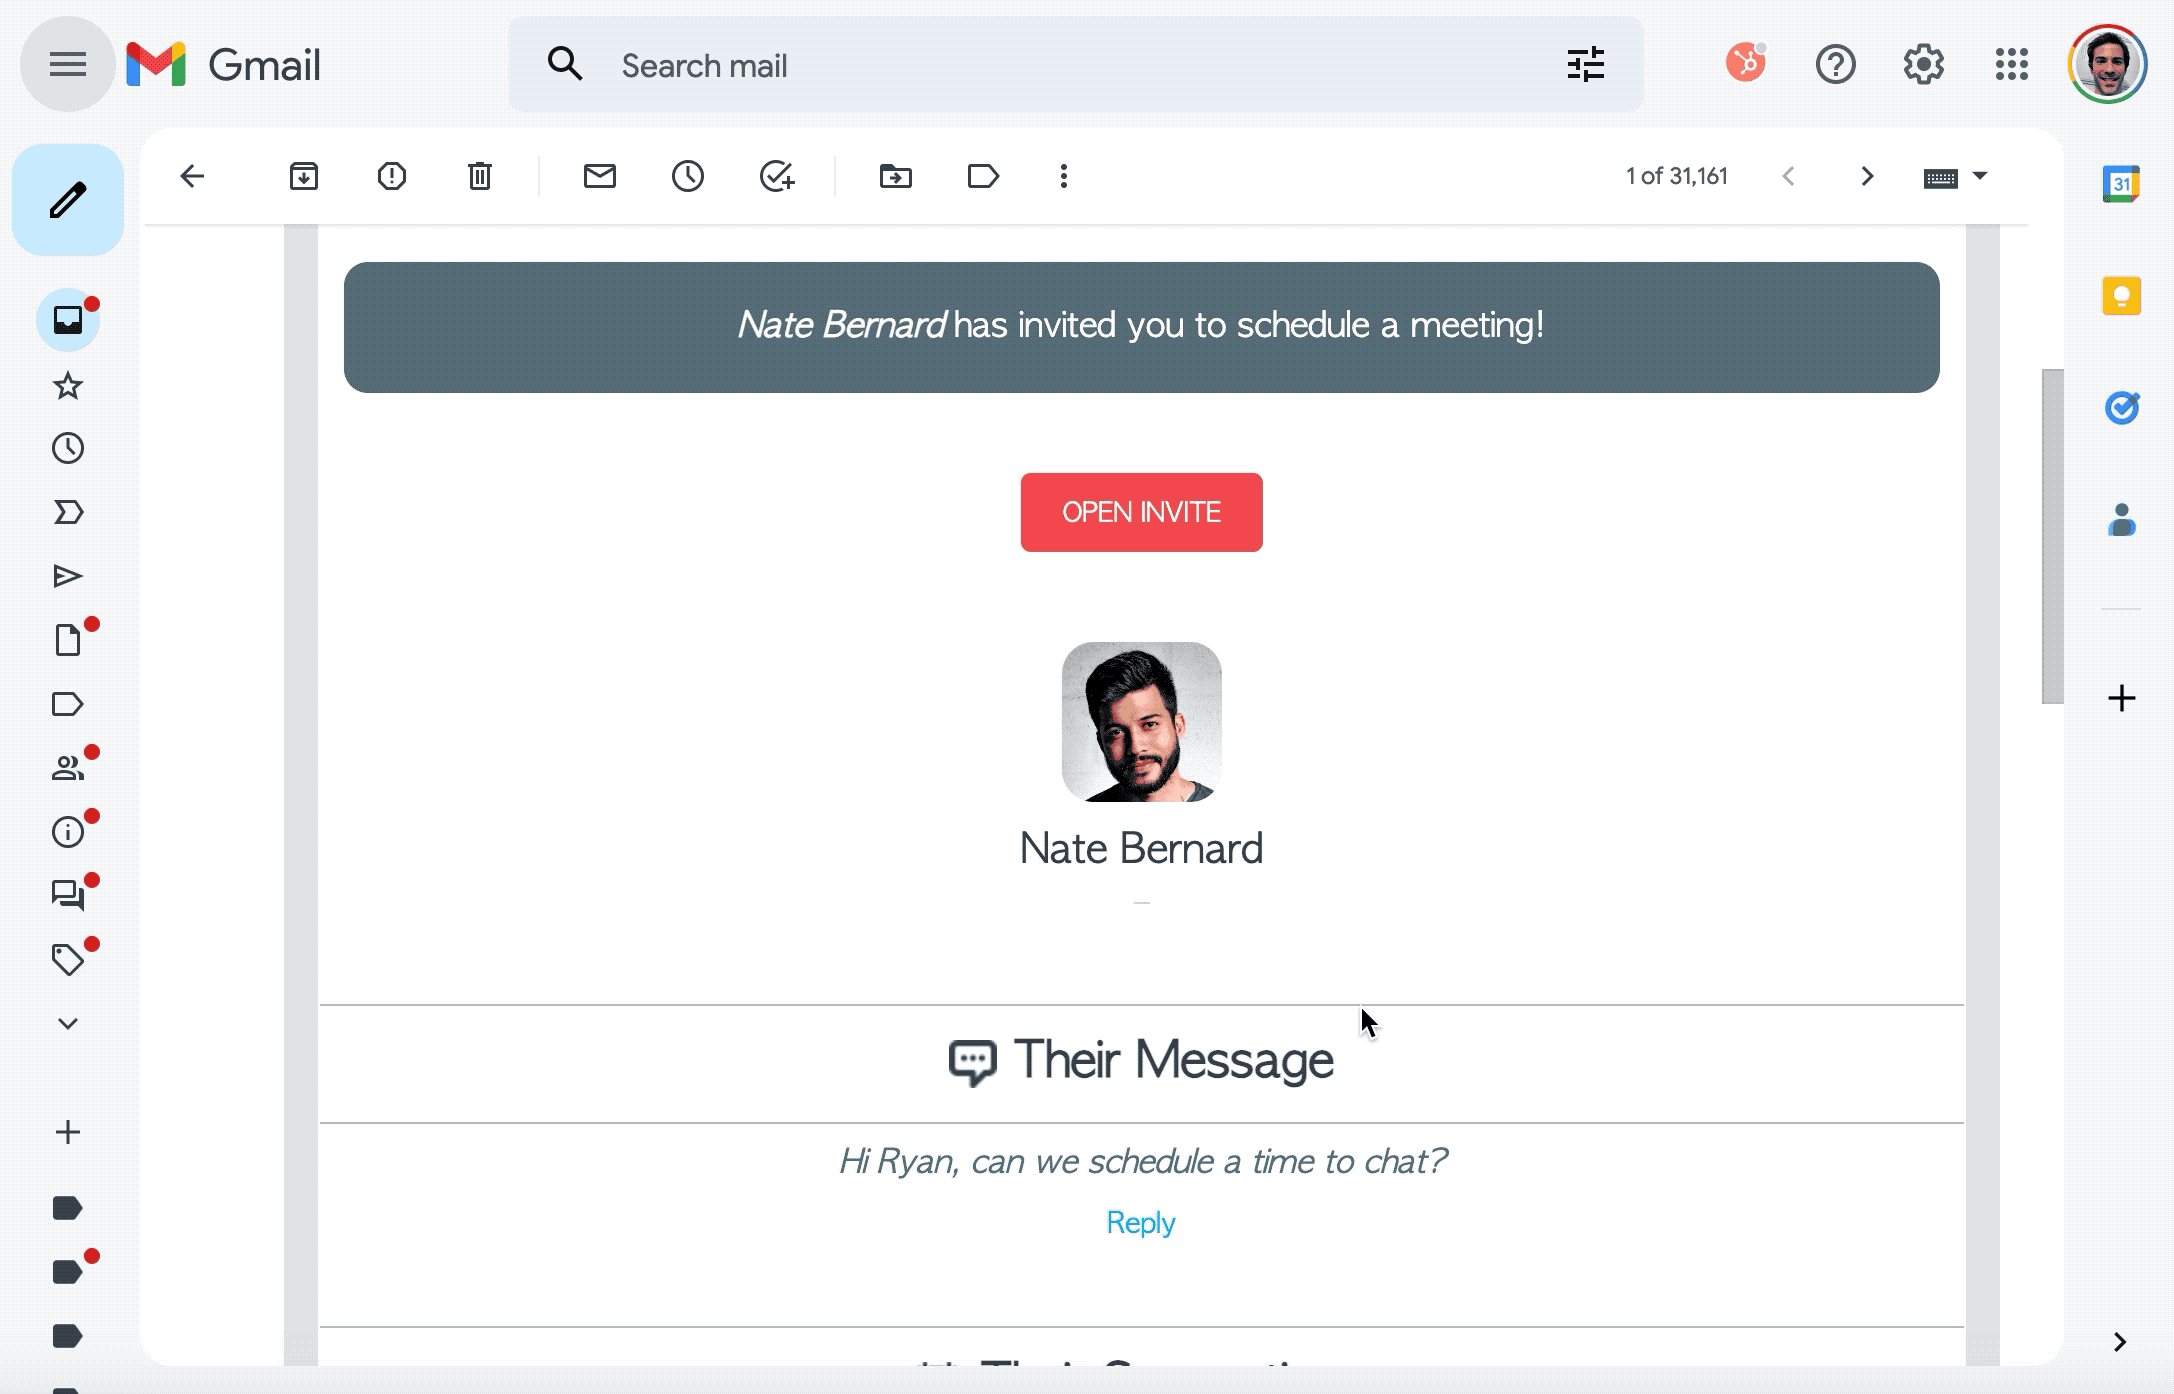The image size is (2174, 1394).
Task: Open the Move to folder icon
Action: pos(895,177)
